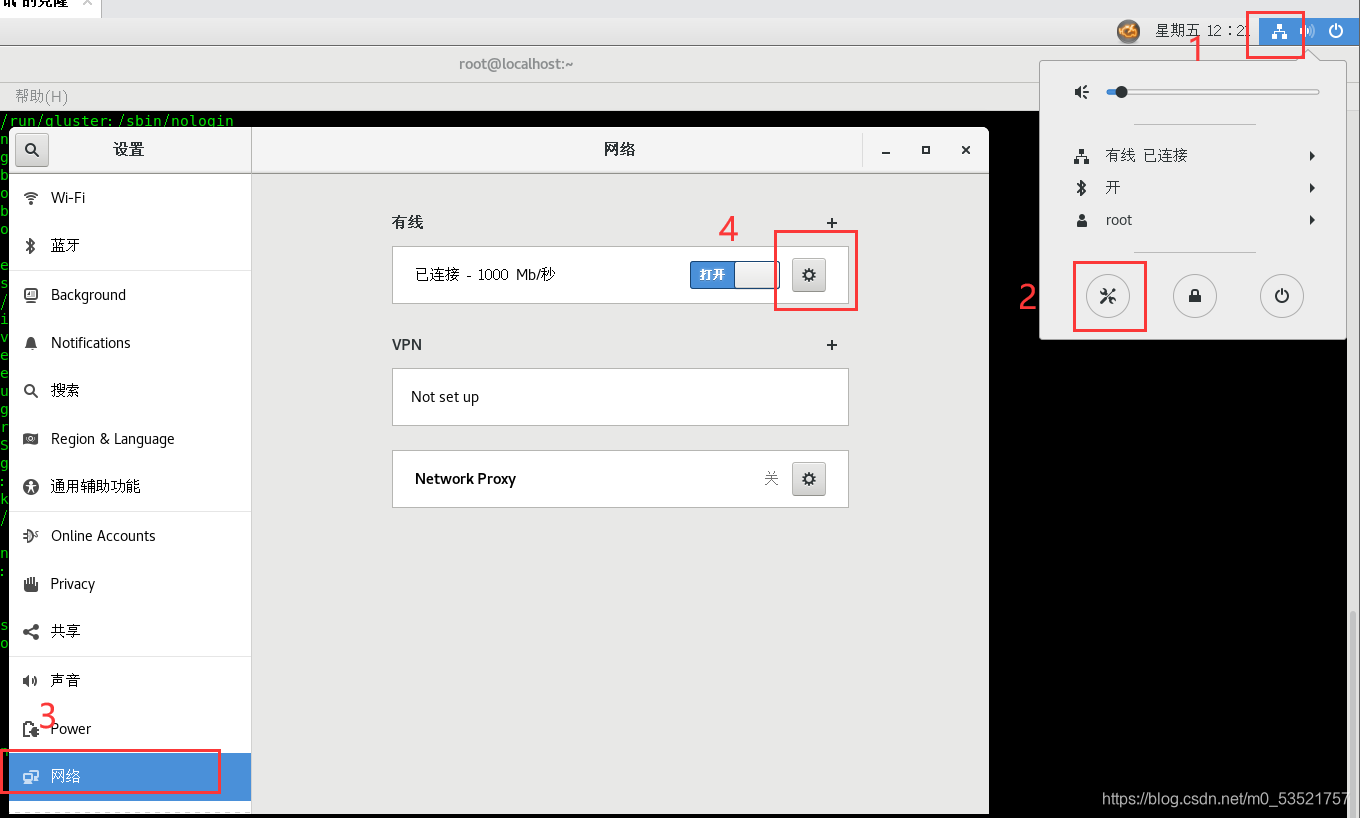
Task: Click volume icon in top bar
Action: point(1307,31)
